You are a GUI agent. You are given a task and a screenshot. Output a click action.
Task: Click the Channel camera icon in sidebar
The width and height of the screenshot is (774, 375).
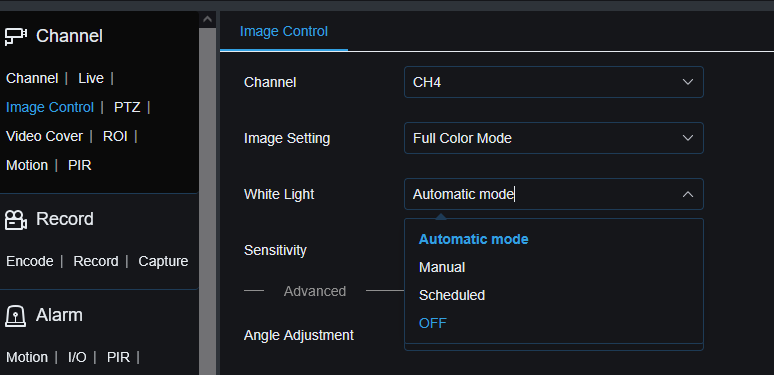16,37
